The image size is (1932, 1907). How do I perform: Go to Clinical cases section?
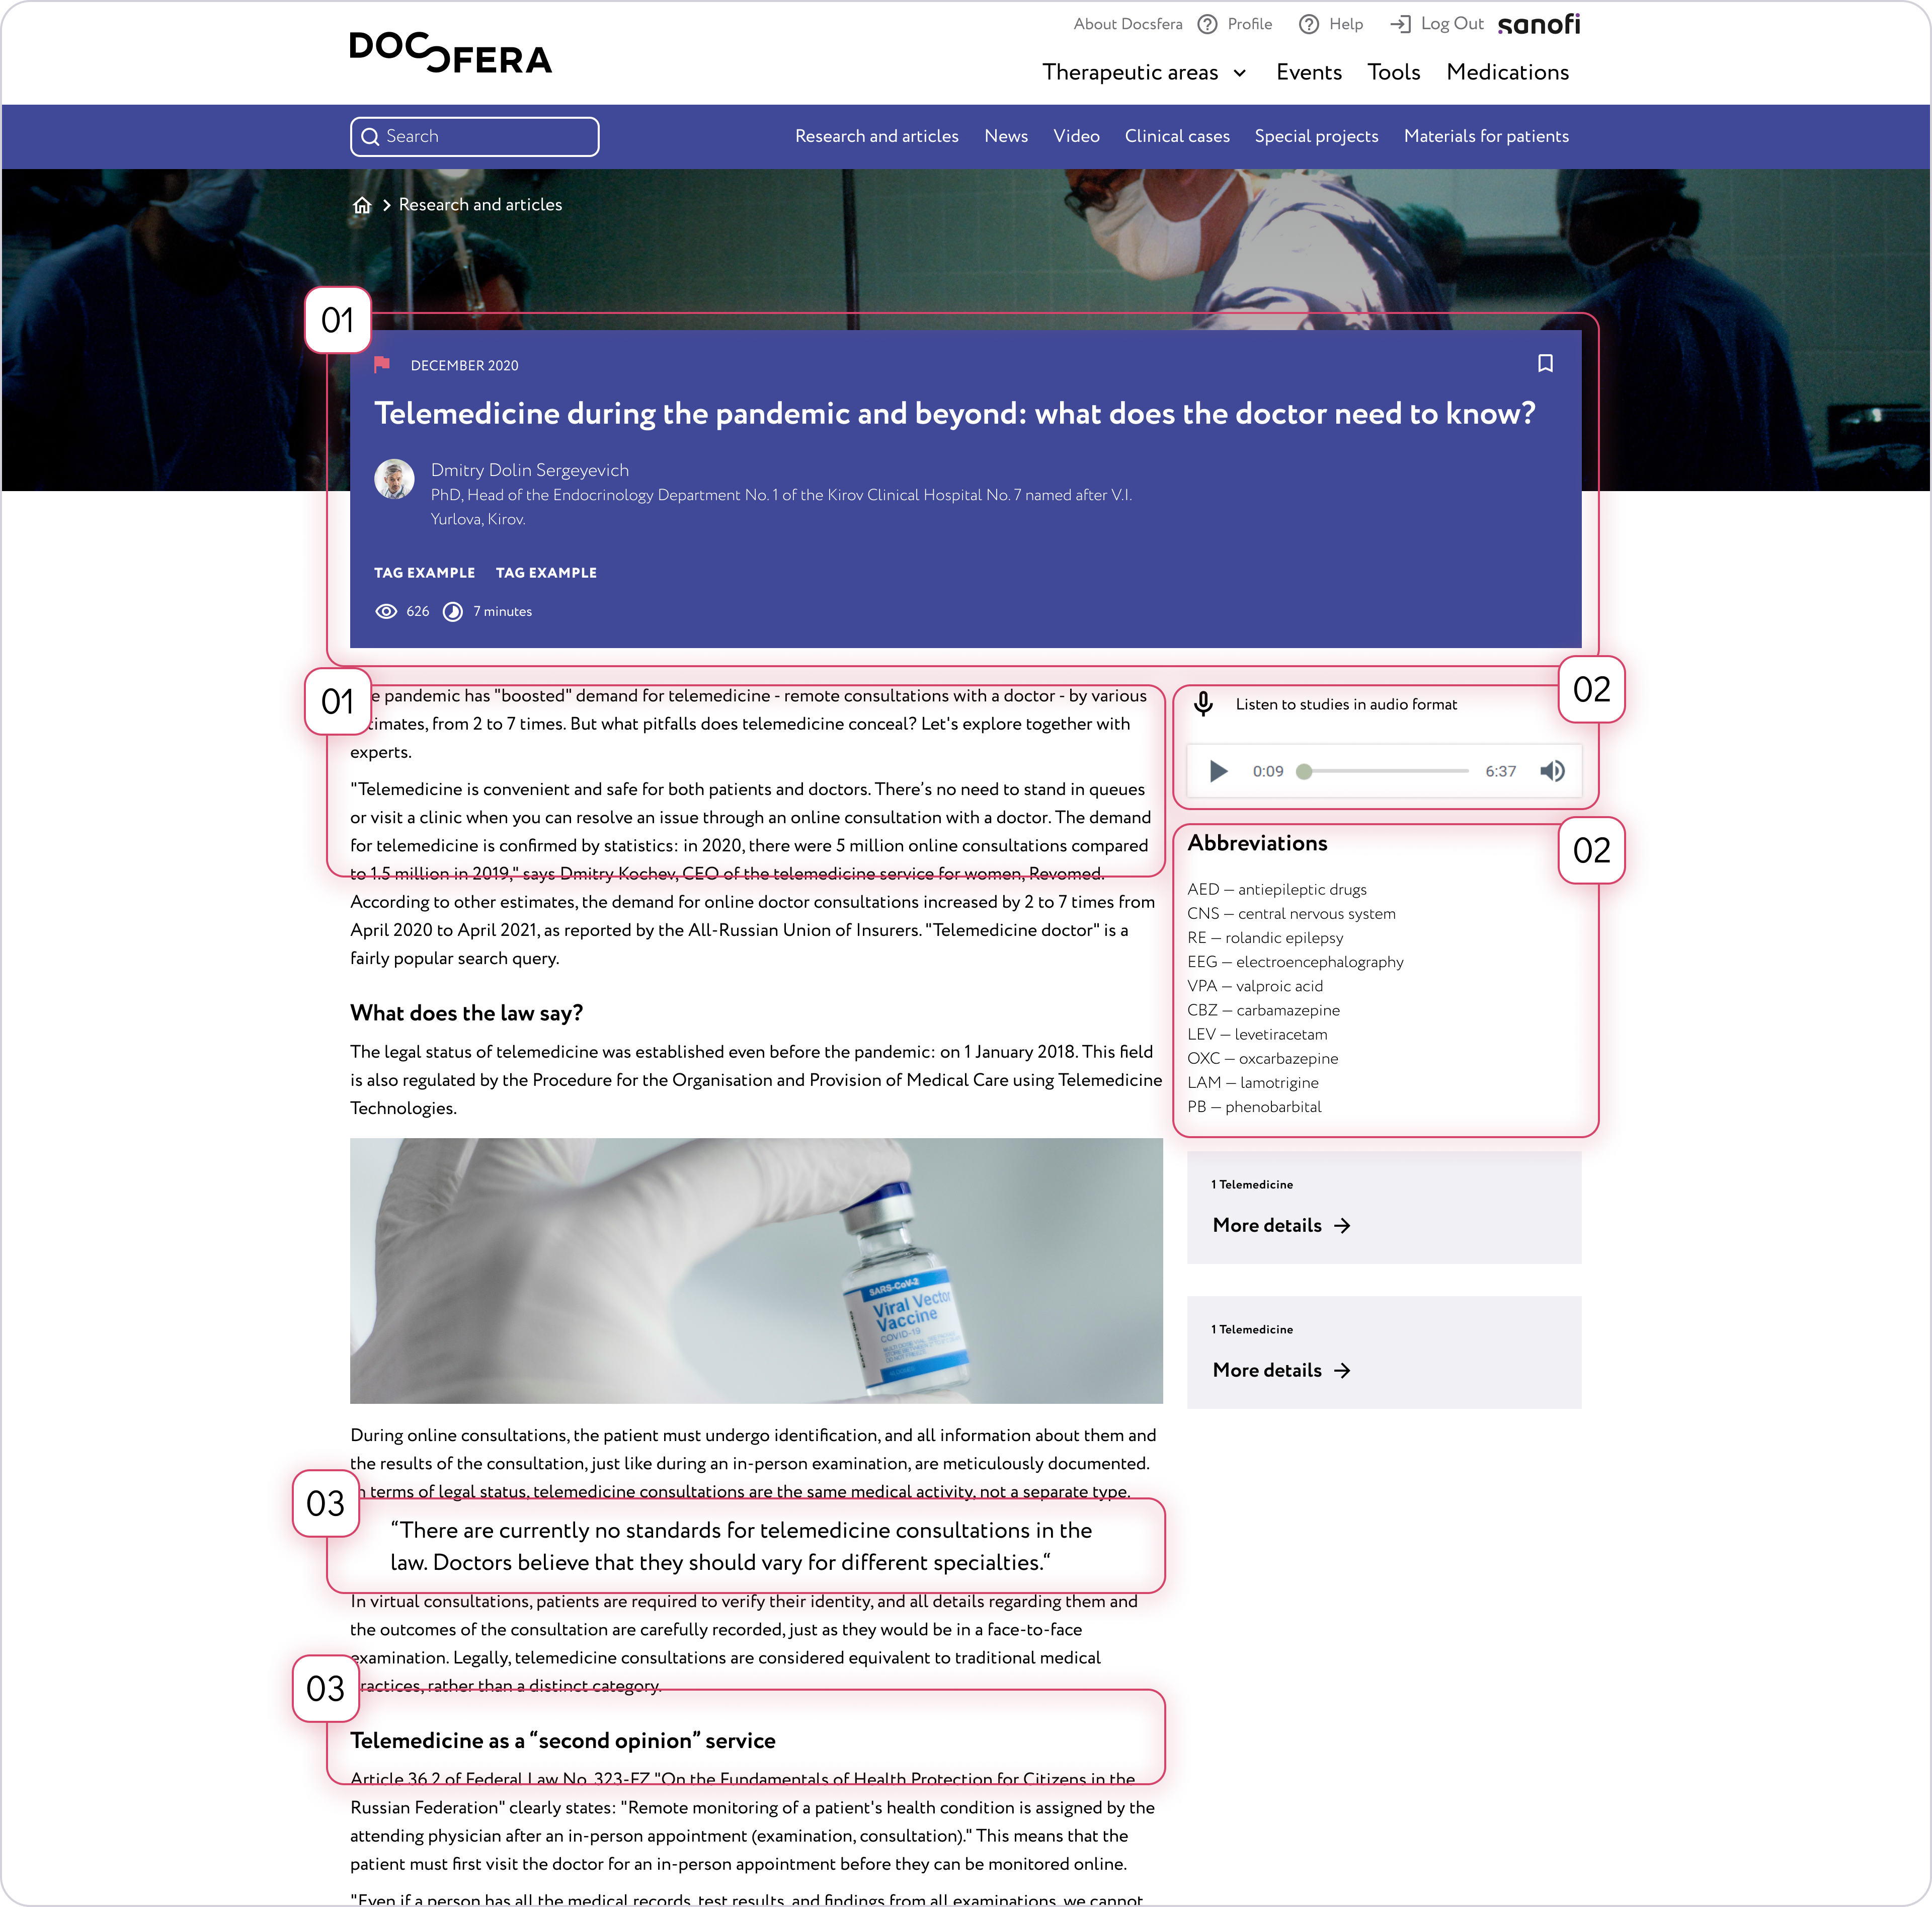(1177, 136)
